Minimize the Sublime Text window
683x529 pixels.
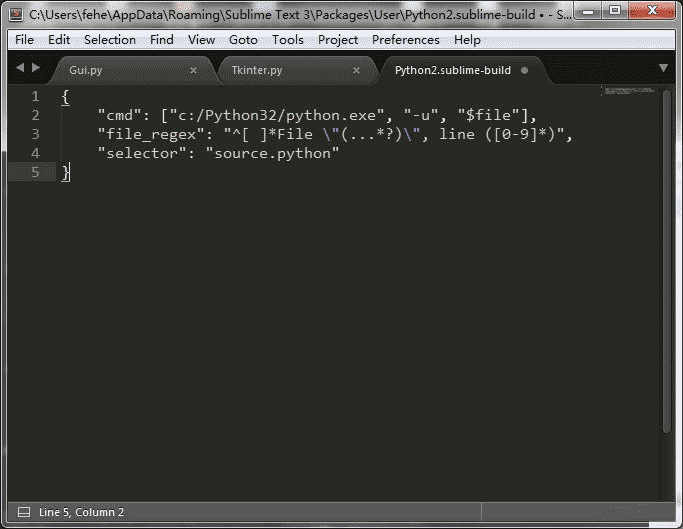[x=588, y=10]
